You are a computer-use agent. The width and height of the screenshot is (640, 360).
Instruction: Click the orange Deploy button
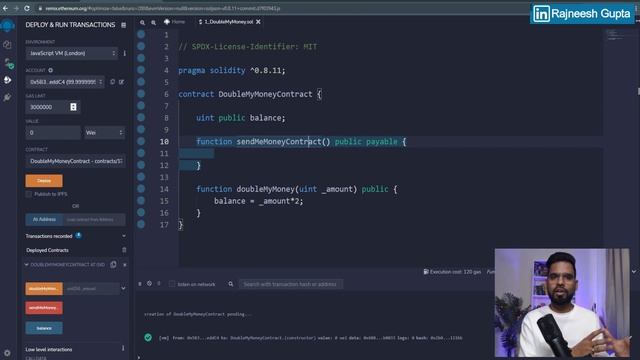pyautogui.click(x=44, y=180)
